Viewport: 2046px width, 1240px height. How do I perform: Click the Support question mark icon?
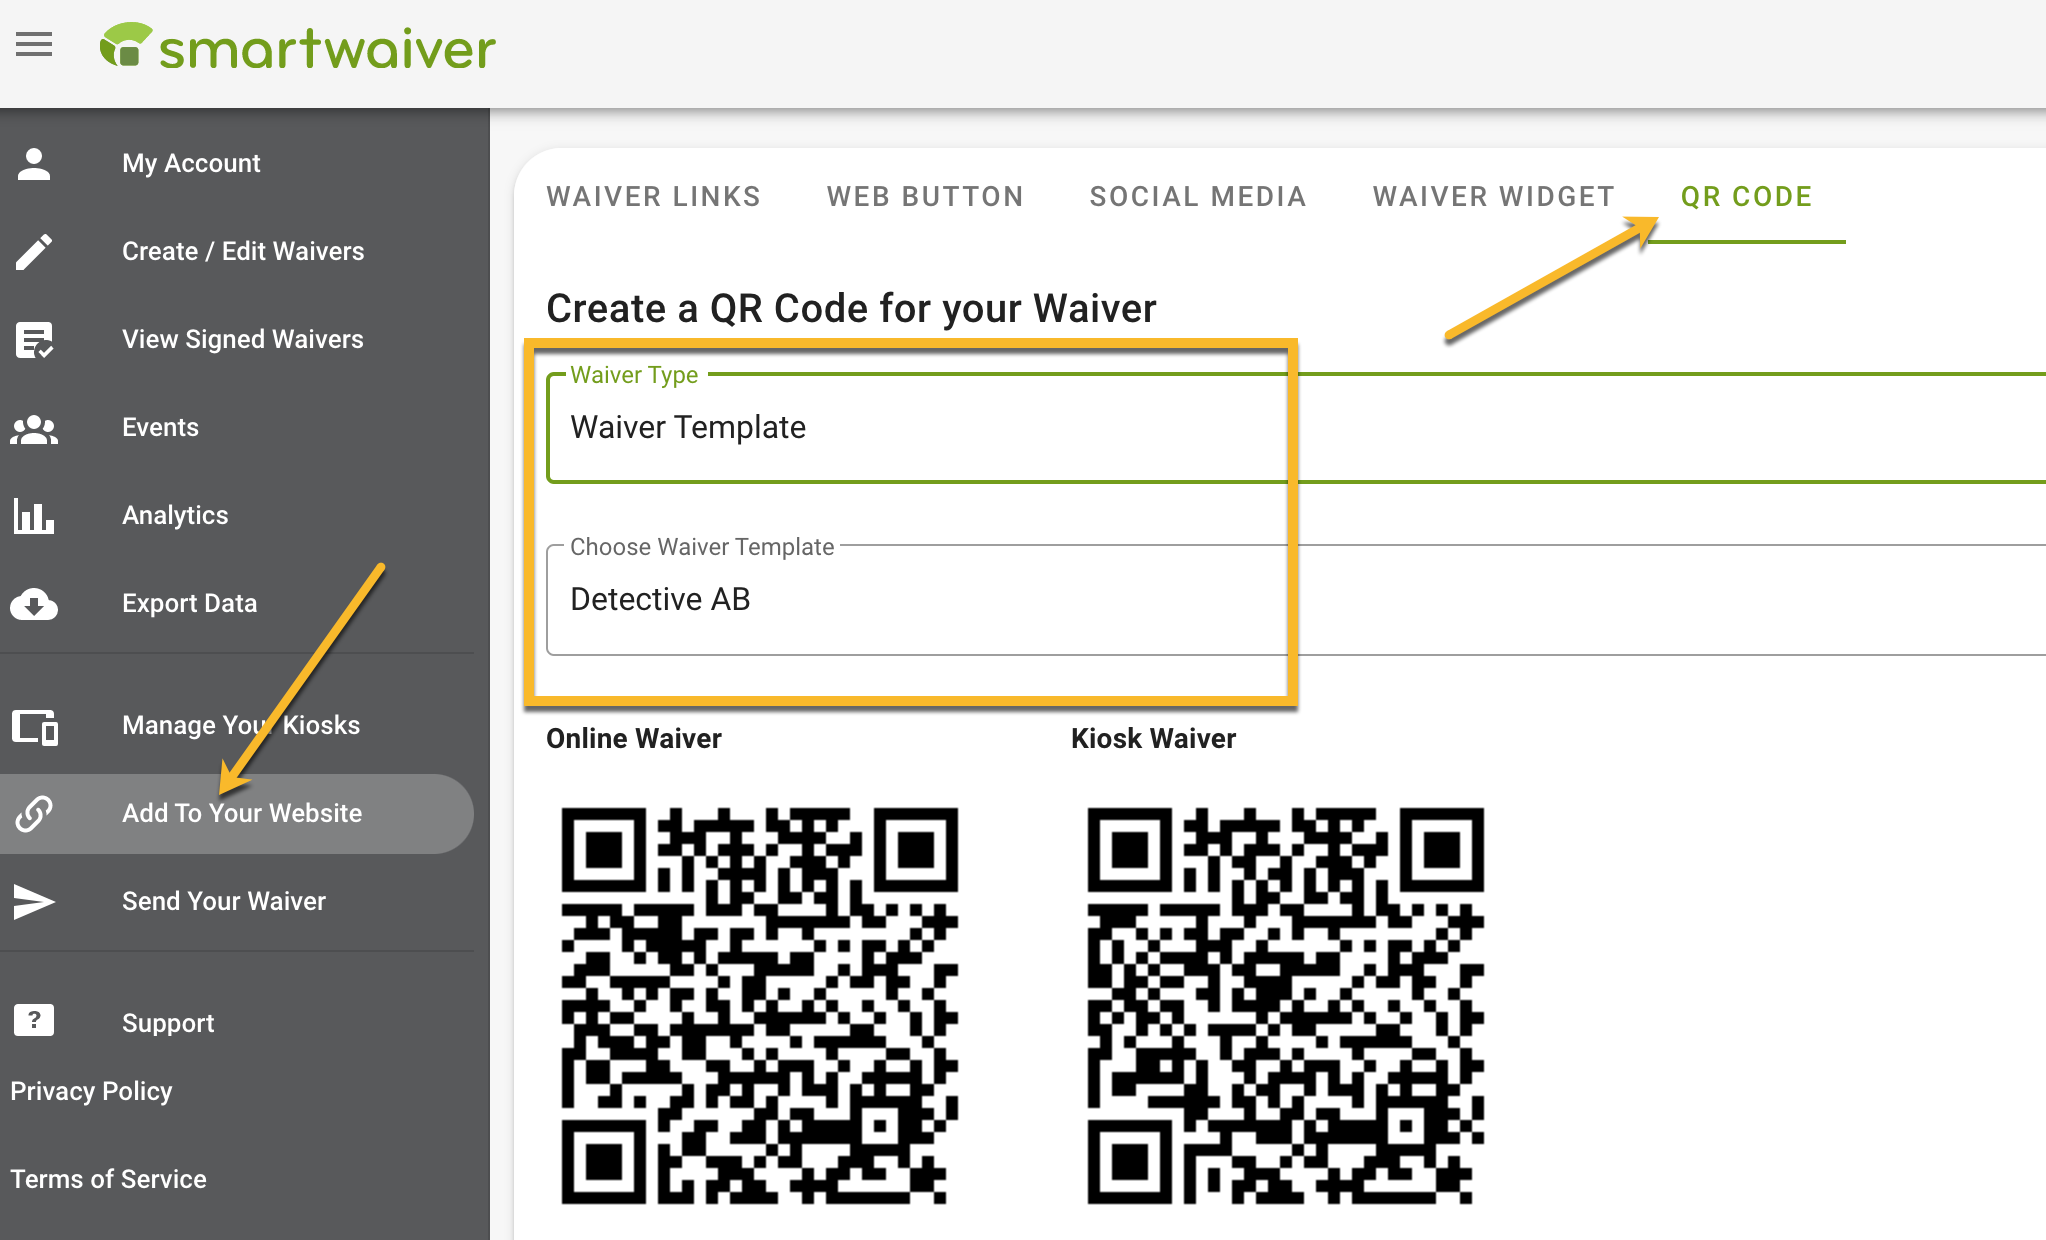click(34, 1021)
